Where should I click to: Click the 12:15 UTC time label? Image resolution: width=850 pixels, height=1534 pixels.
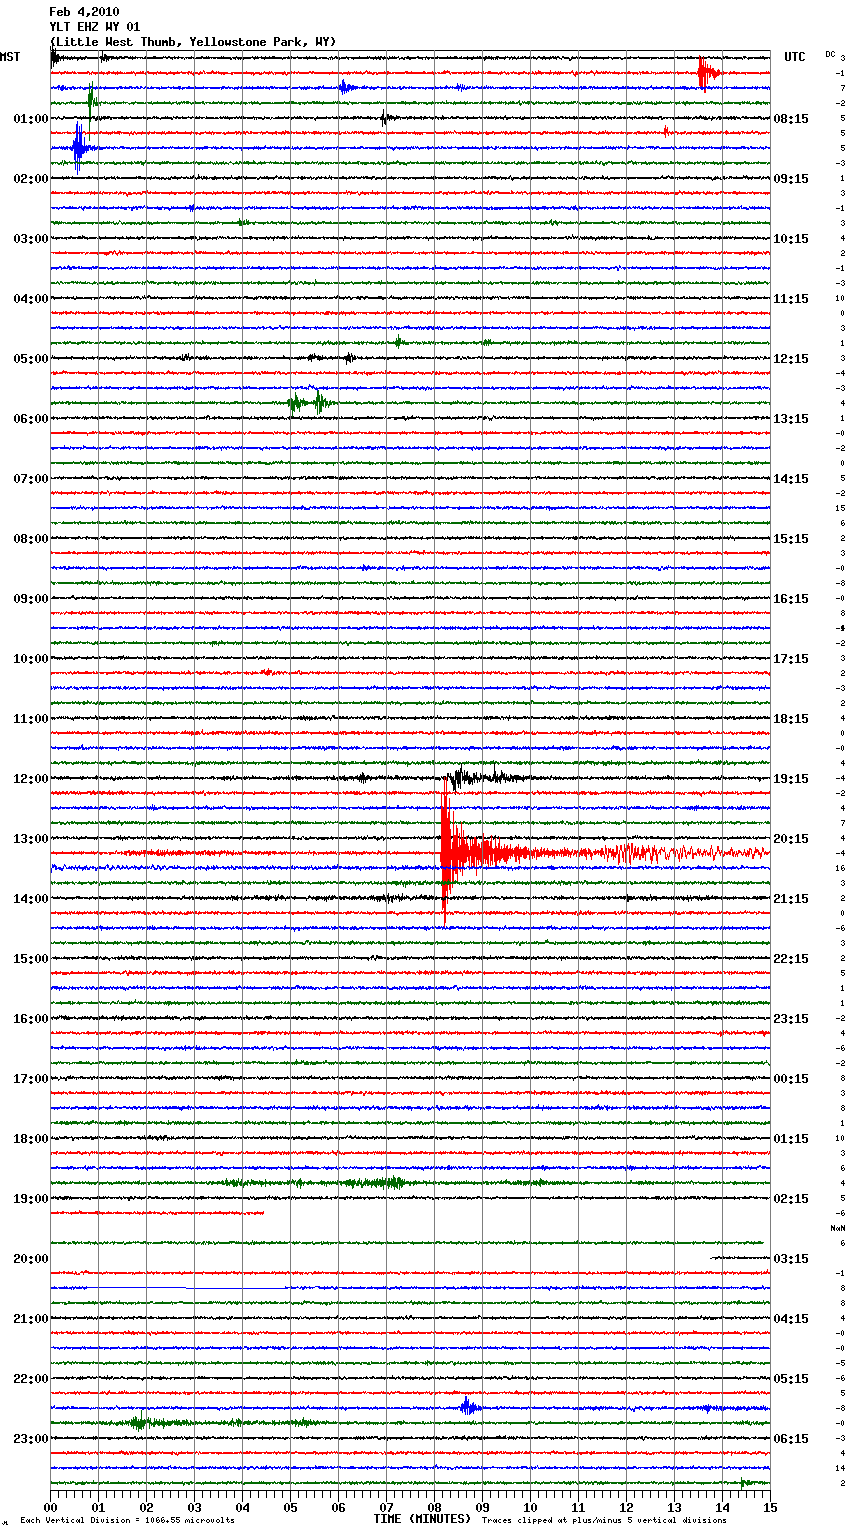tap(791, 359)
